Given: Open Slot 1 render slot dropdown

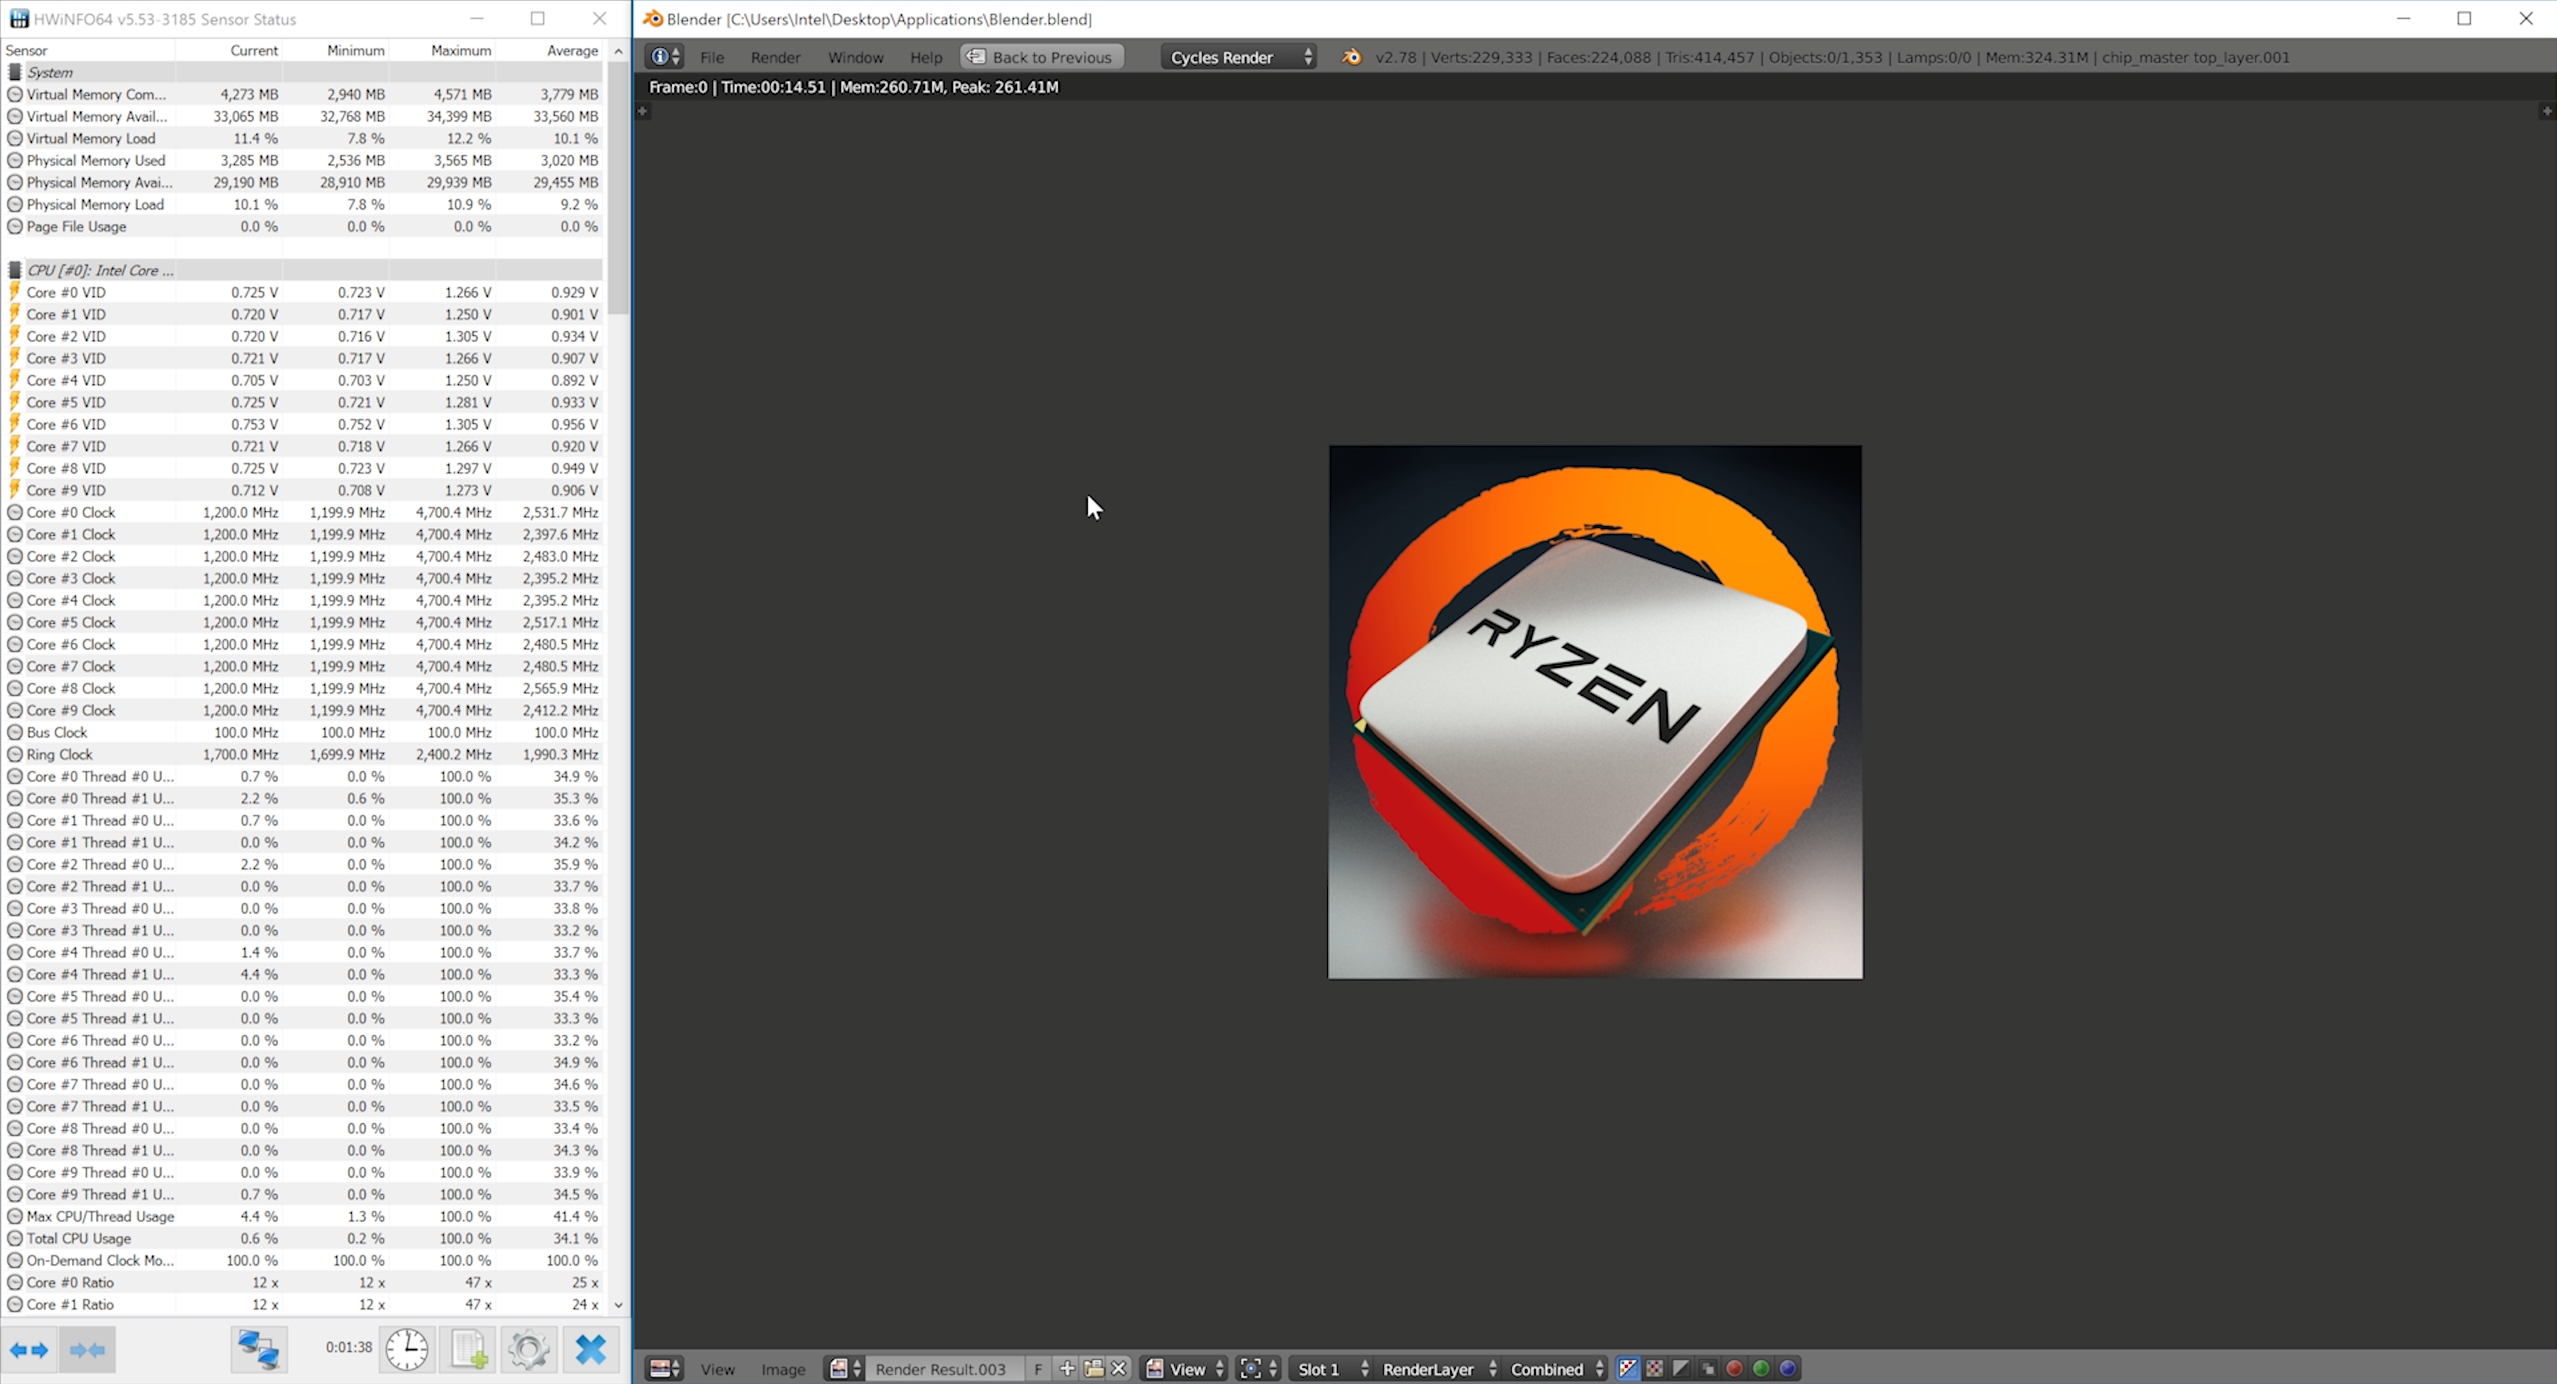Looking at the screenshot, I should pyautogui.click(x=1331, y=1369).
